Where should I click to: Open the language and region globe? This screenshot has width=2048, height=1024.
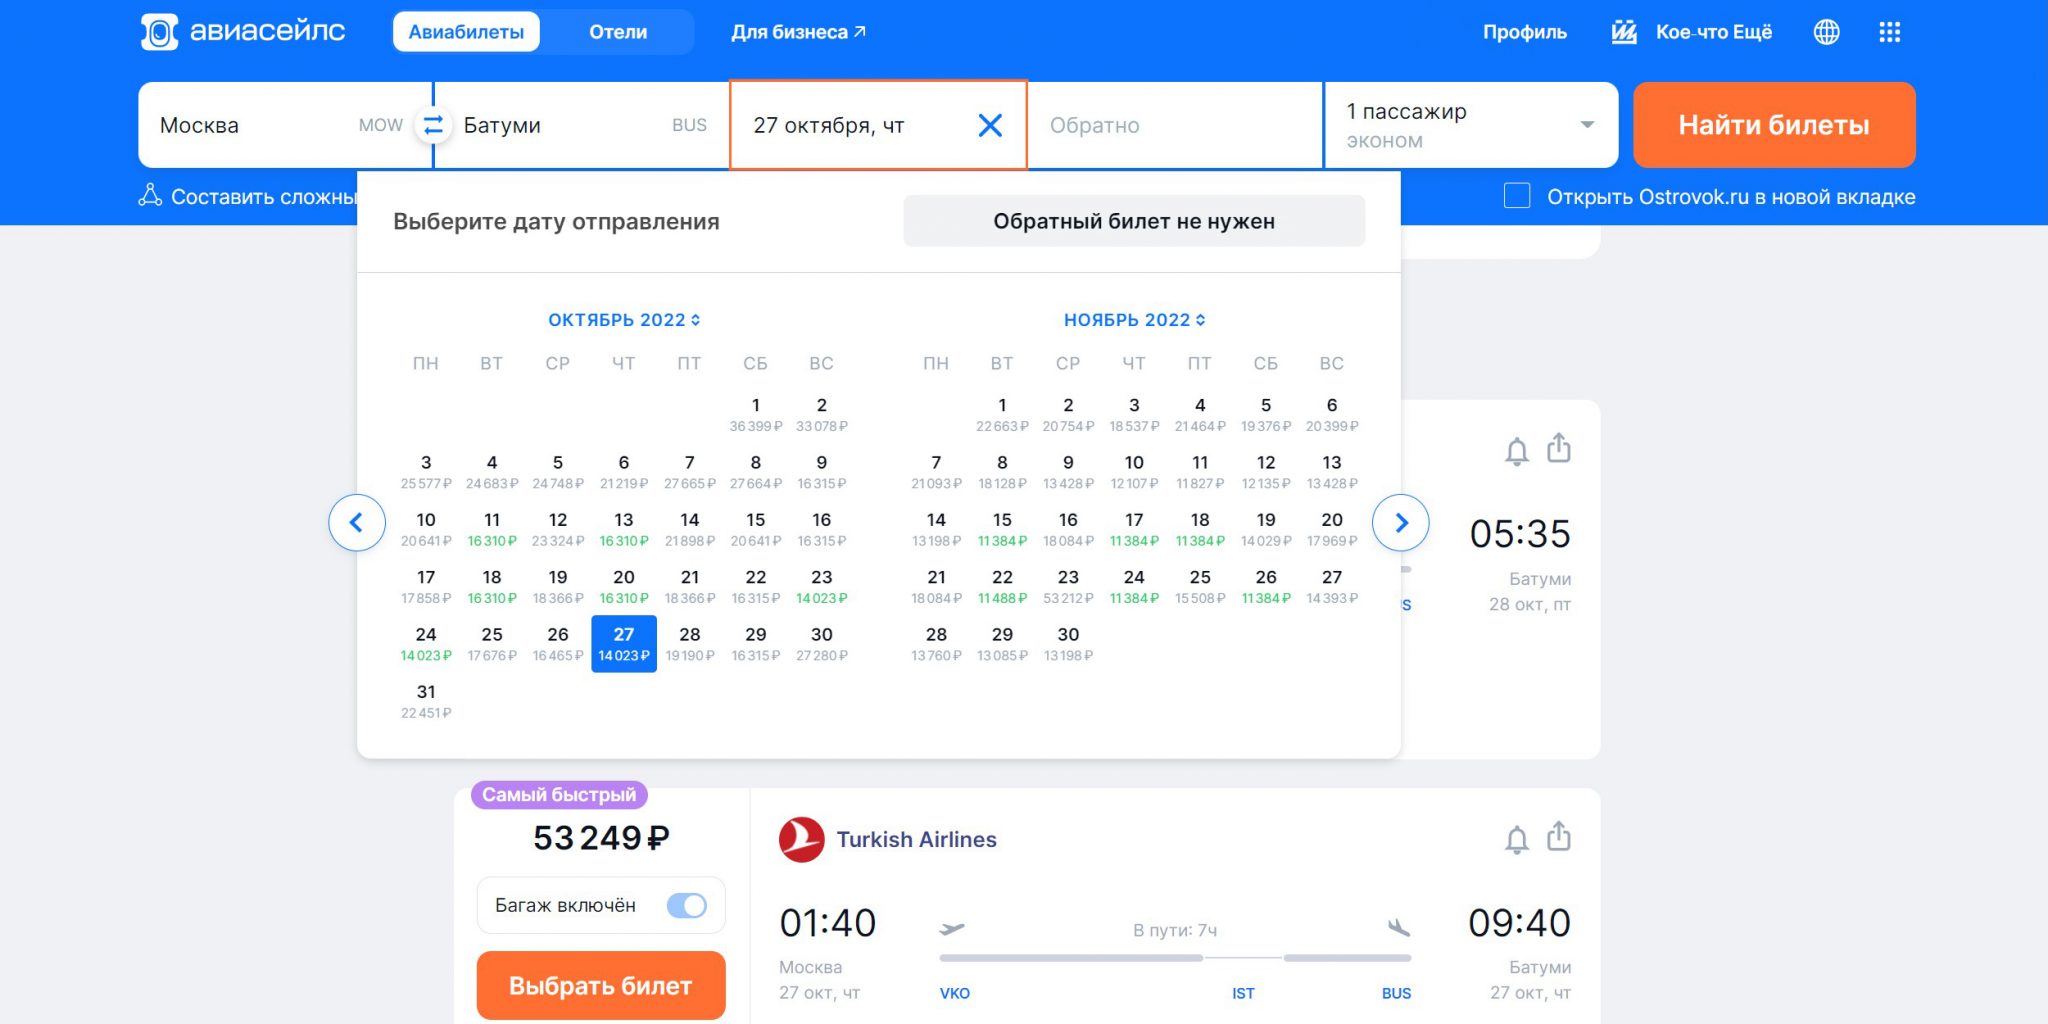click(x=1826, y=32)
